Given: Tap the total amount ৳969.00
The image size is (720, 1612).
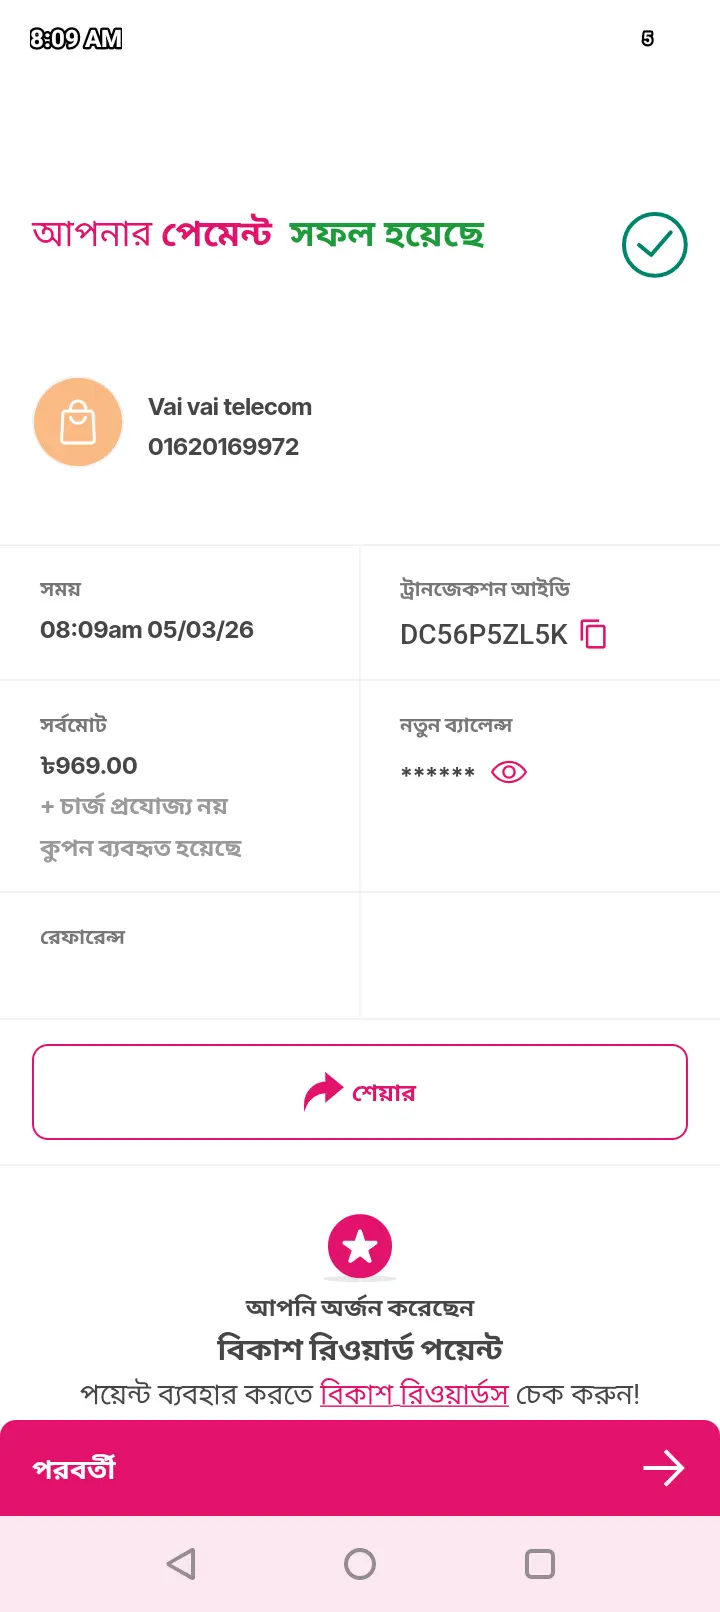Looking at the screenshot, I should point(89,766).
